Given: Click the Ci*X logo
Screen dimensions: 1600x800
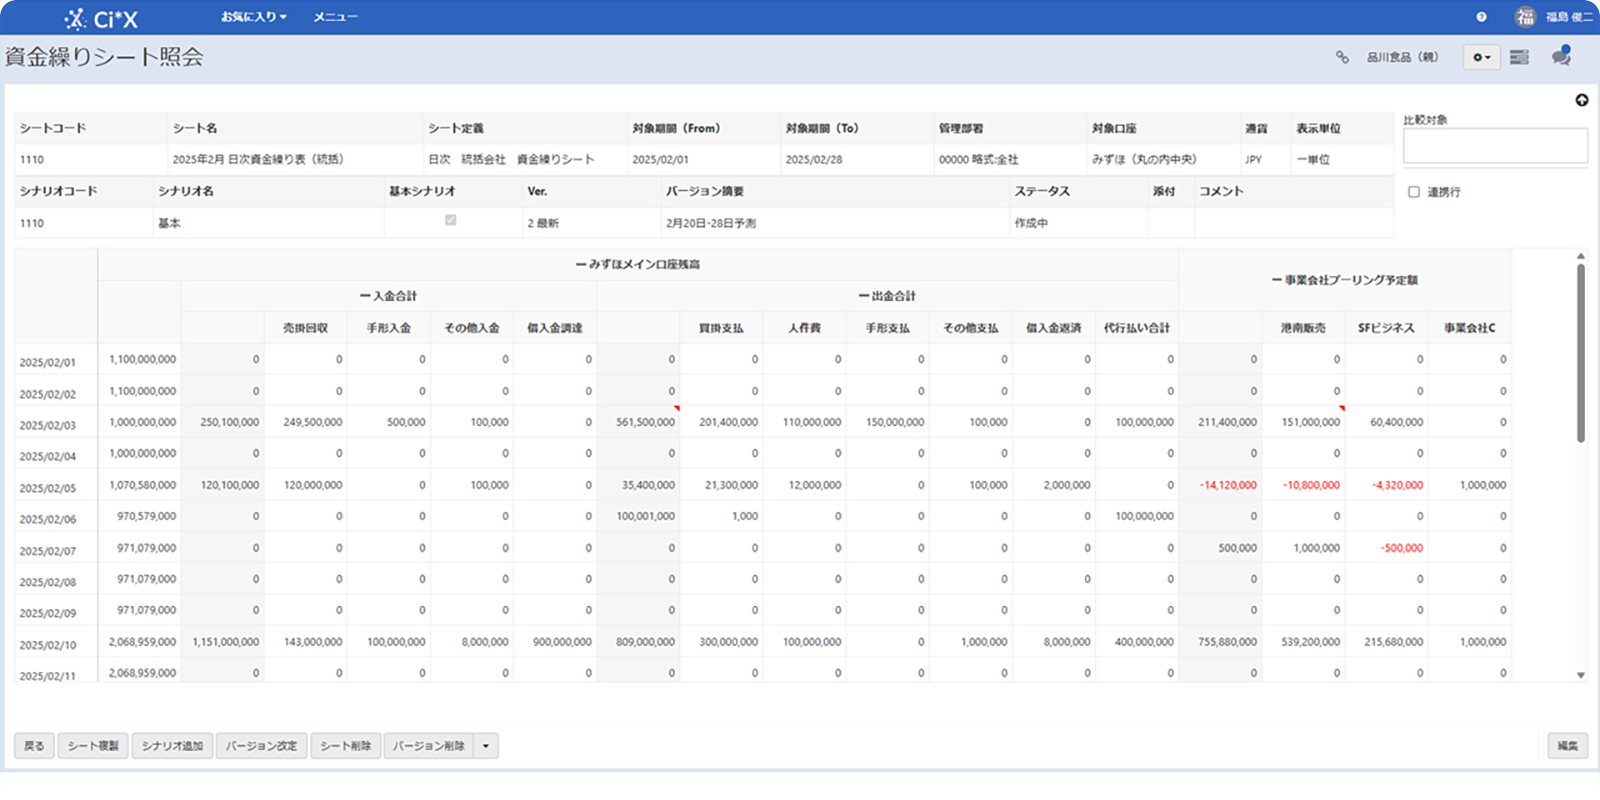Looking at the screenshot, I should pos(101,18).
